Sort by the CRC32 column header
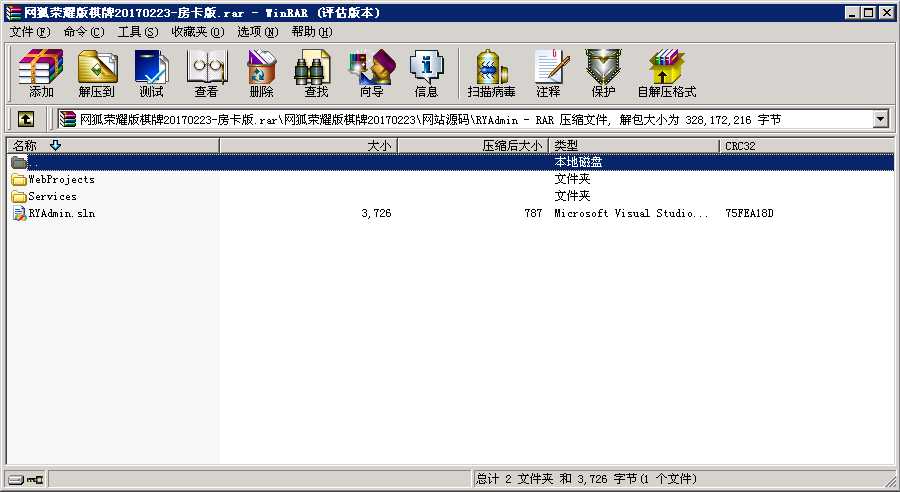Screen dimensions: 900x492 806,146
